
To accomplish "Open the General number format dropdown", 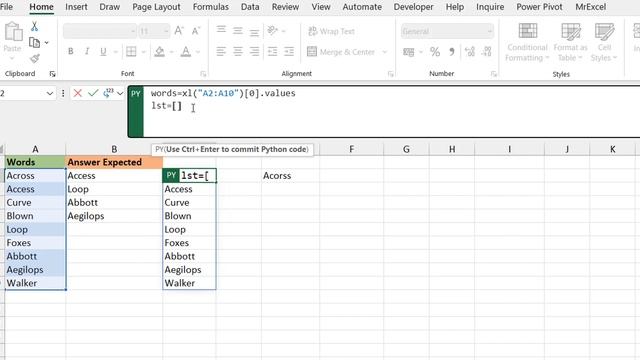I will [x=489, y=31].
